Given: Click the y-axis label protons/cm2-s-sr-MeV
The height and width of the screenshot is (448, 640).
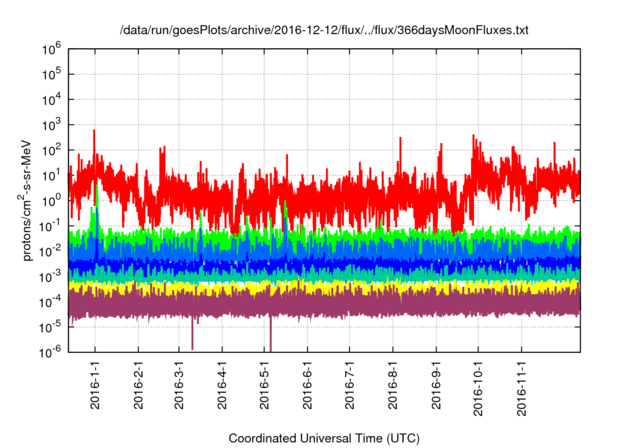Looking at the screenshot, I should (x=30, y=198).
